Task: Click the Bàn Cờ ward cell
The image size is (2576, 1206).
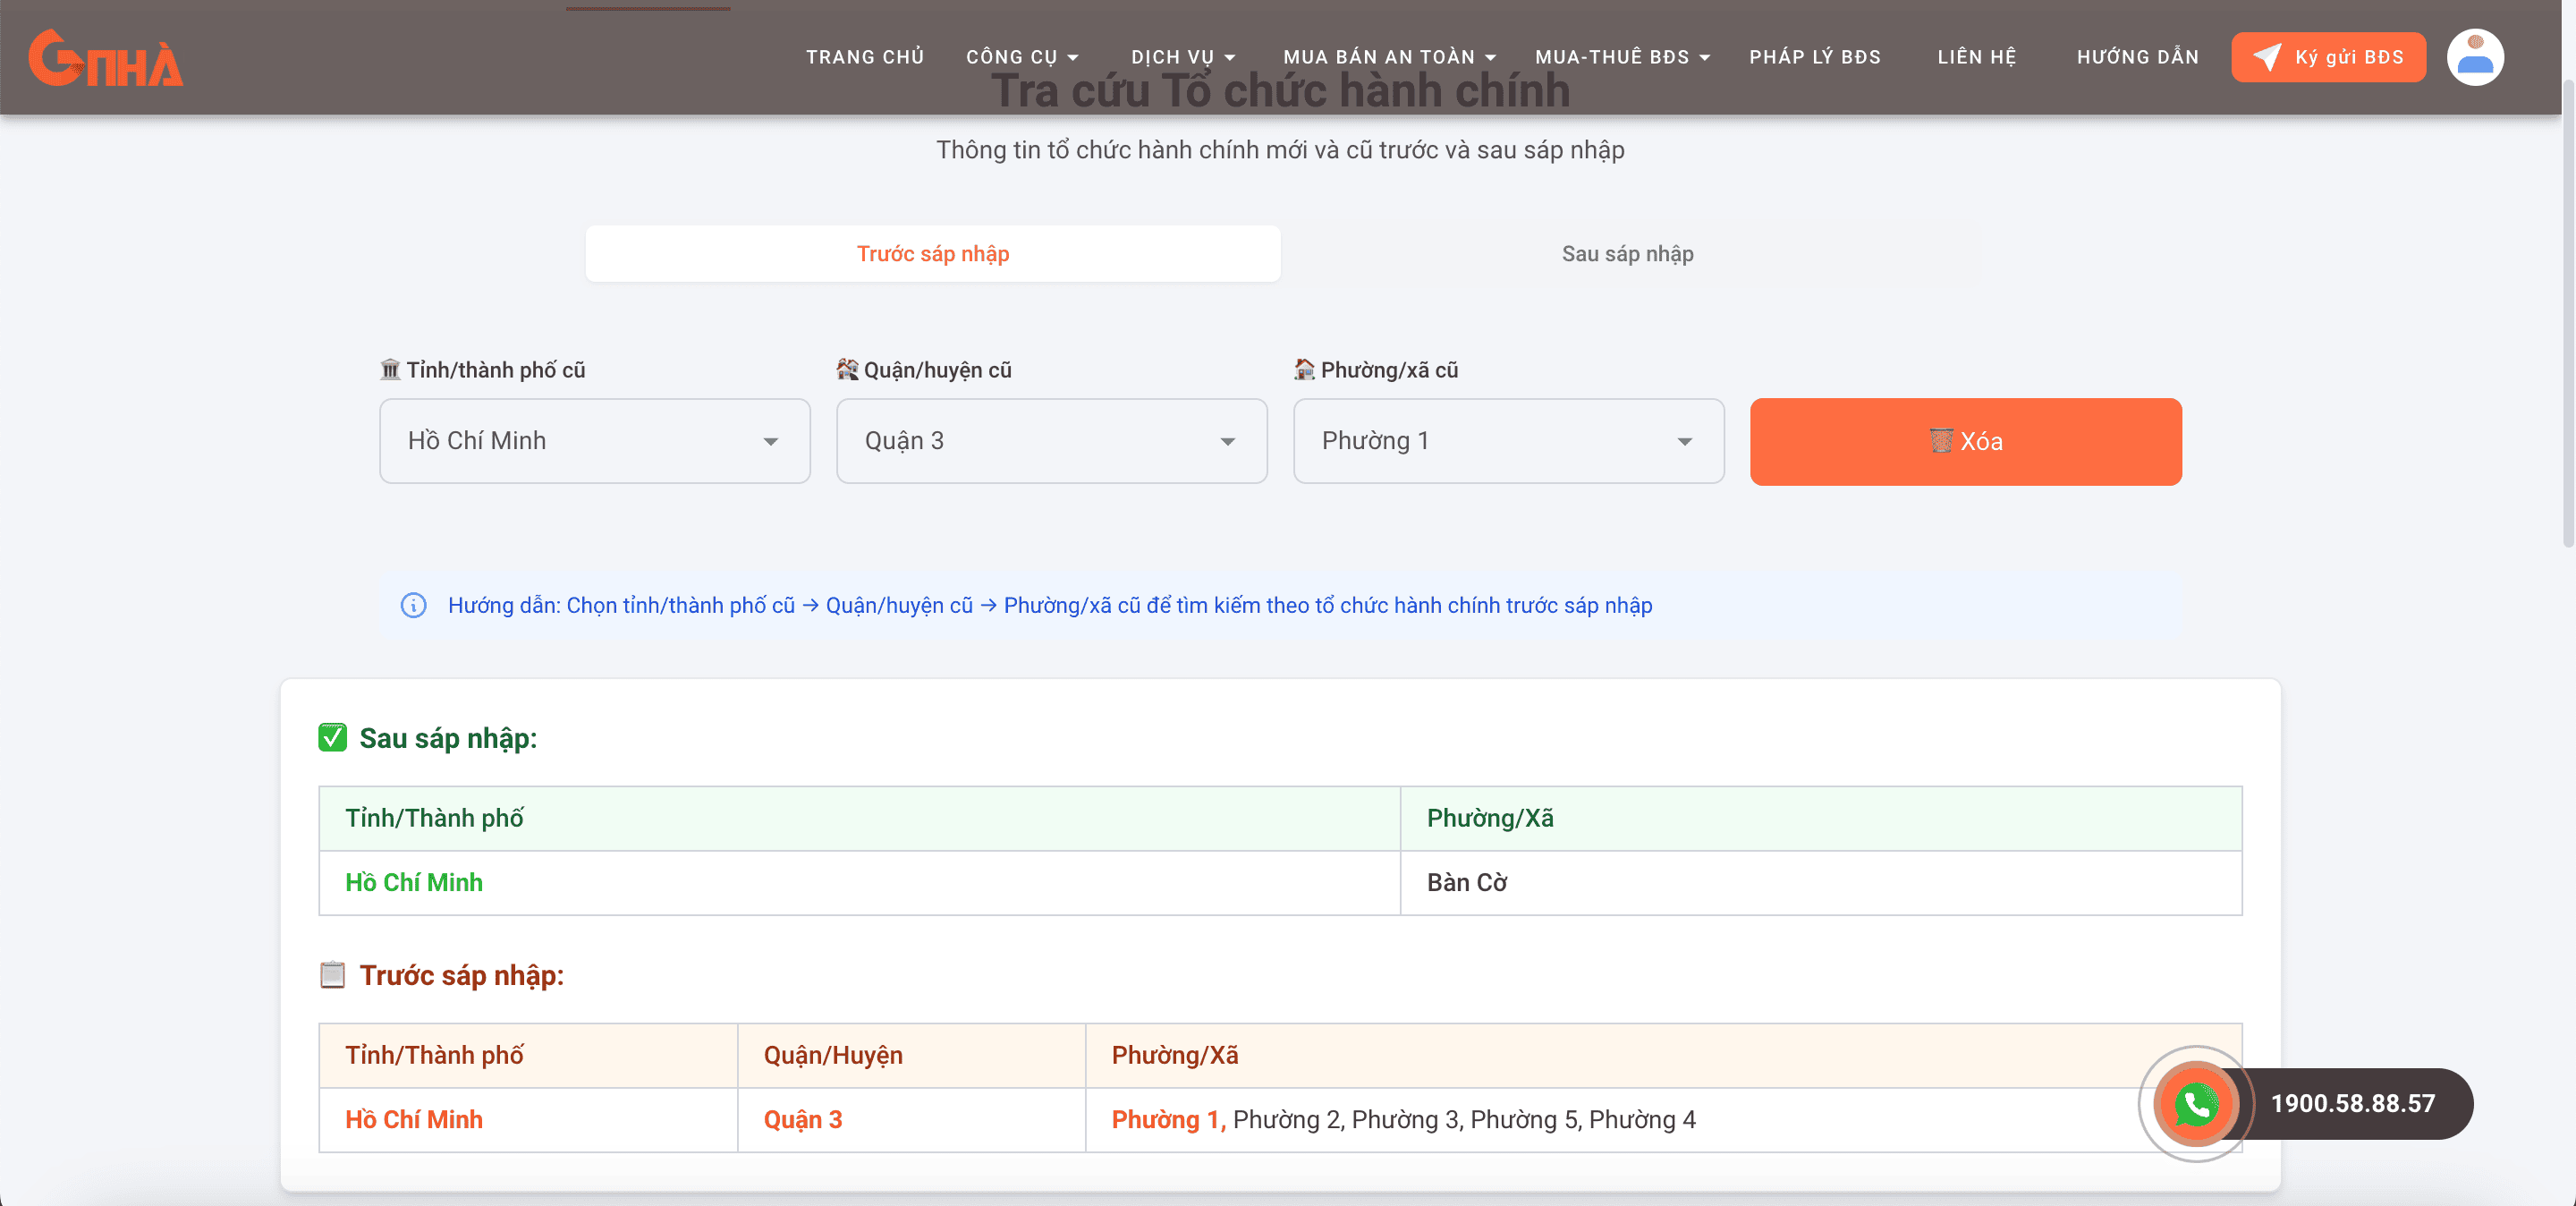Action: (x=1821, y=883)
